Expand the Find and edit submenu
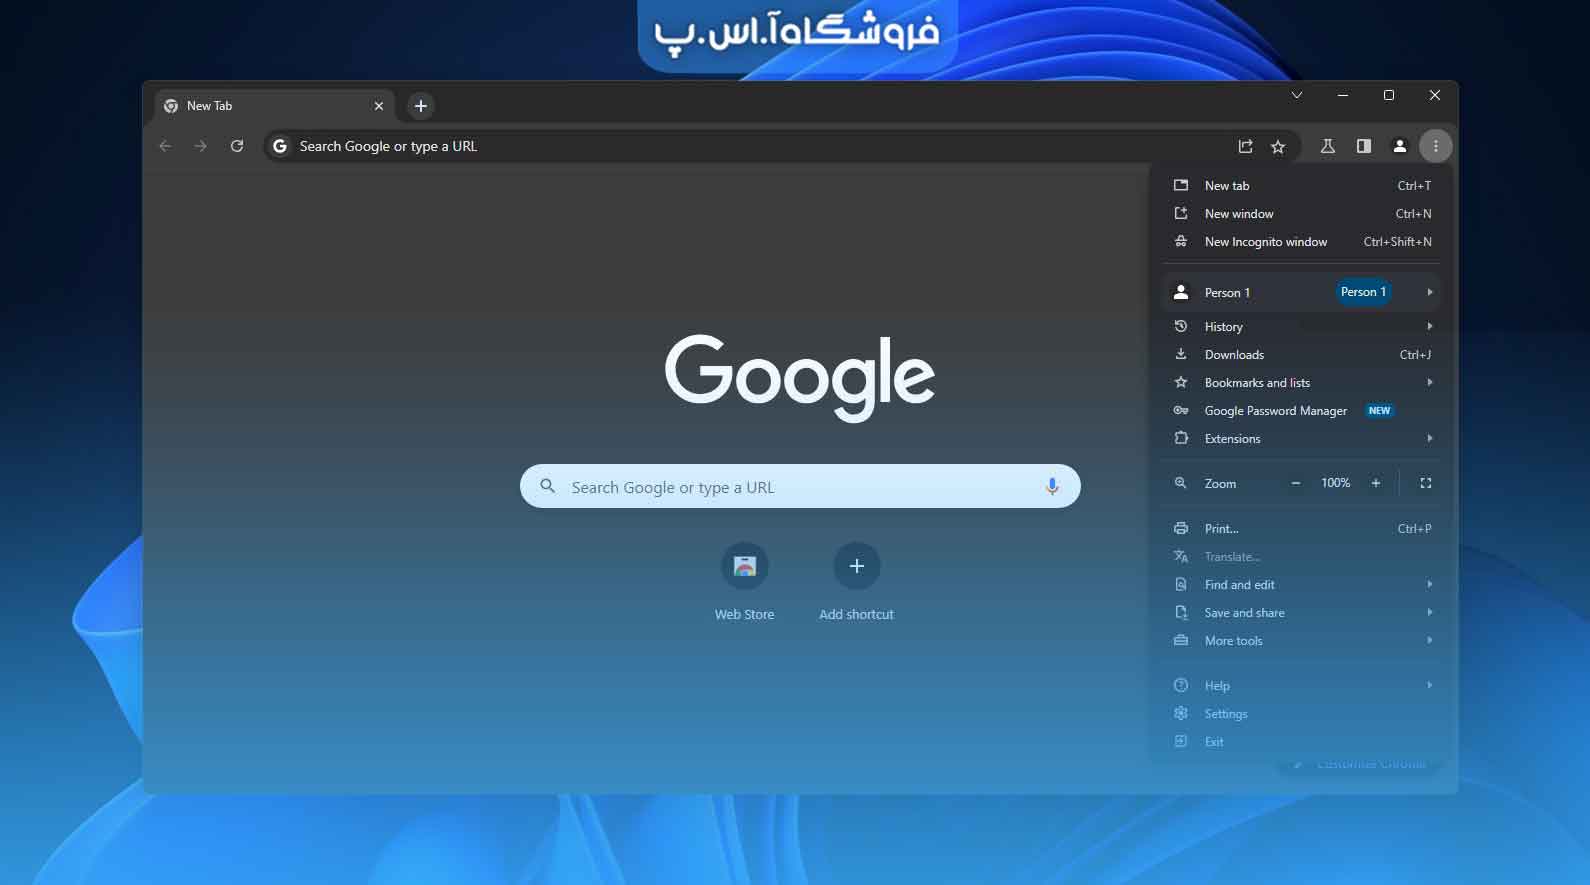Viewport: 1590px width, 885px height. (x=1301, y=585)
